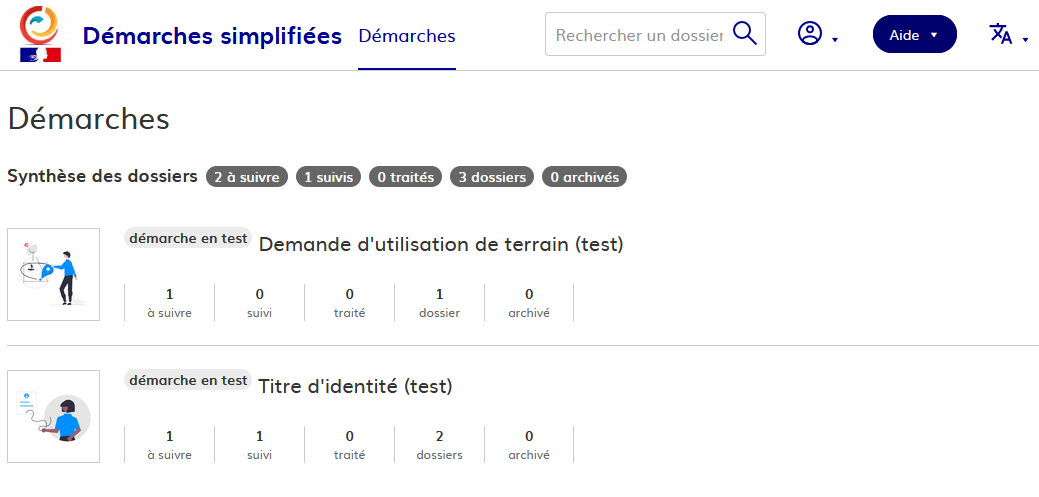Click the dropdown arrow beside the language icon

pyautogui.click(x=1025, y=40)
